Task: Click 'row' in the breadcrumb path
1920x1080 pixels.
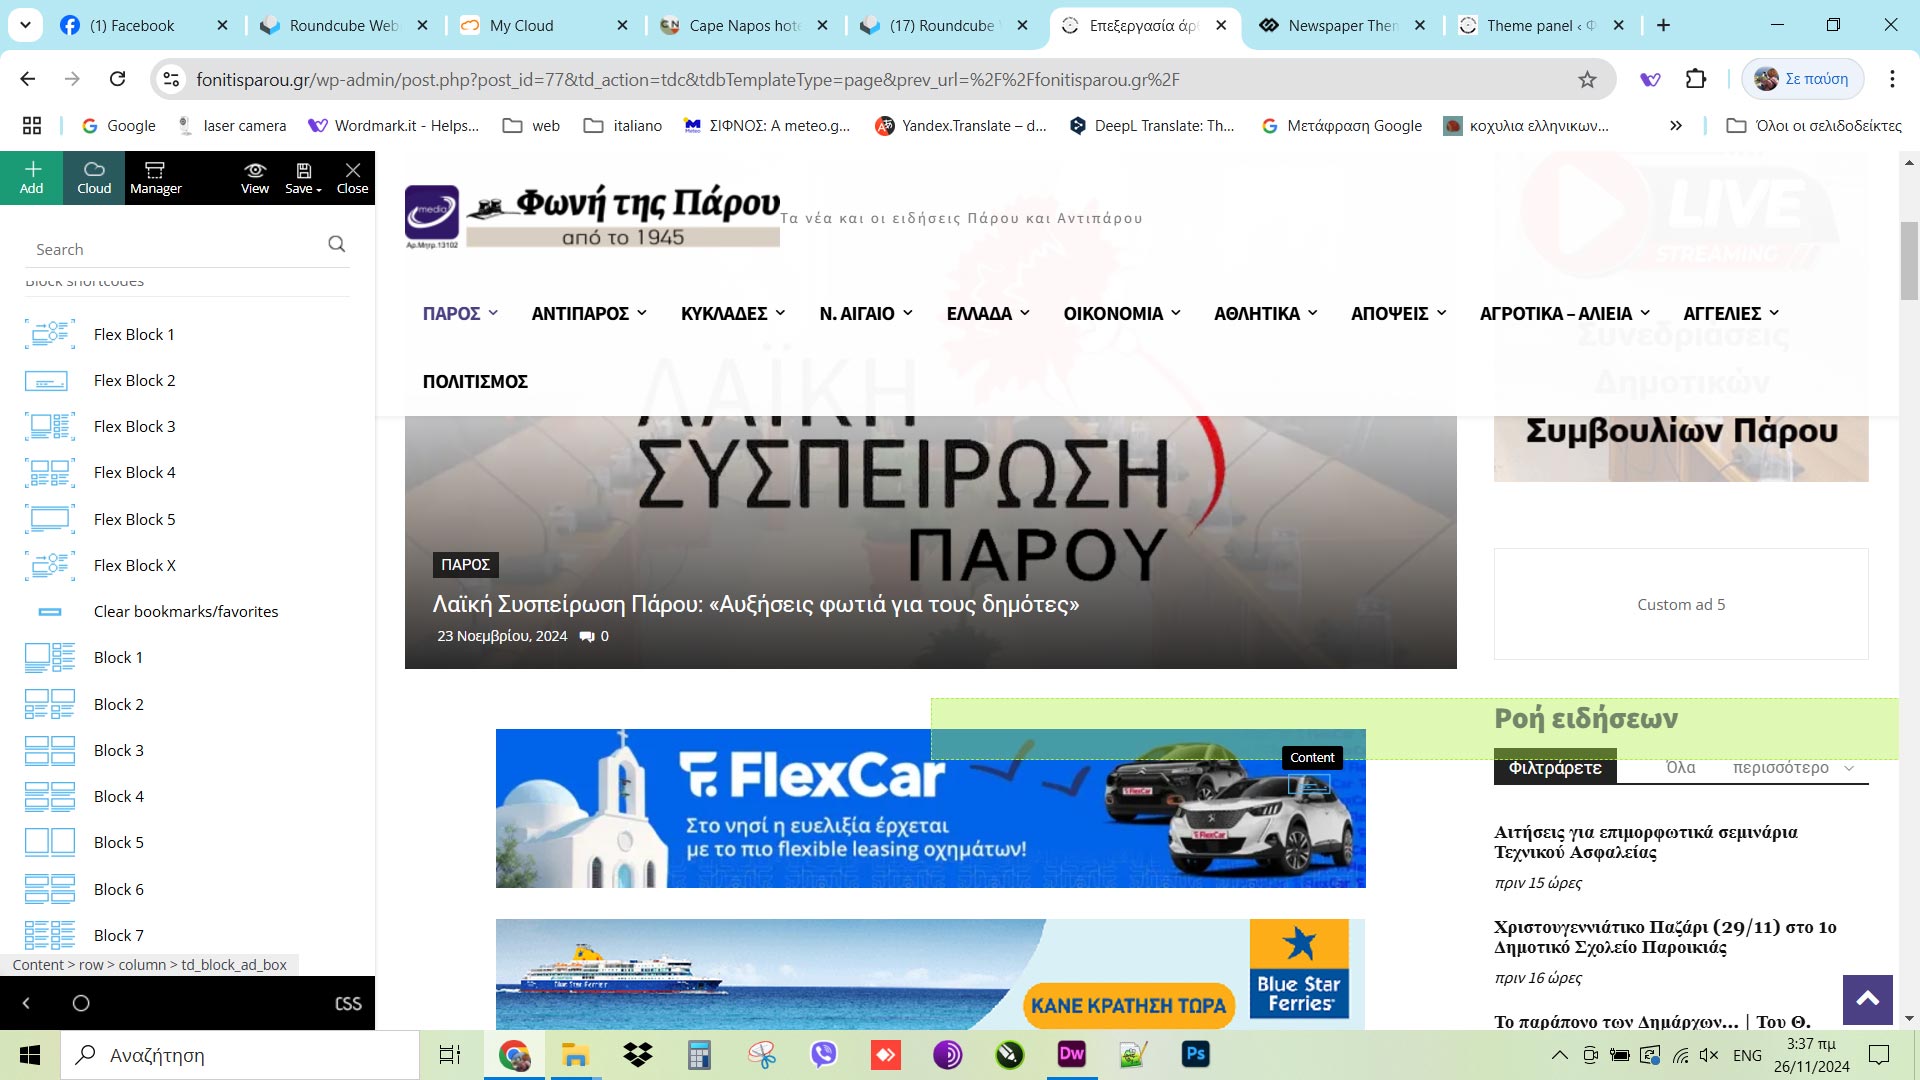Action: click(91, 965)
